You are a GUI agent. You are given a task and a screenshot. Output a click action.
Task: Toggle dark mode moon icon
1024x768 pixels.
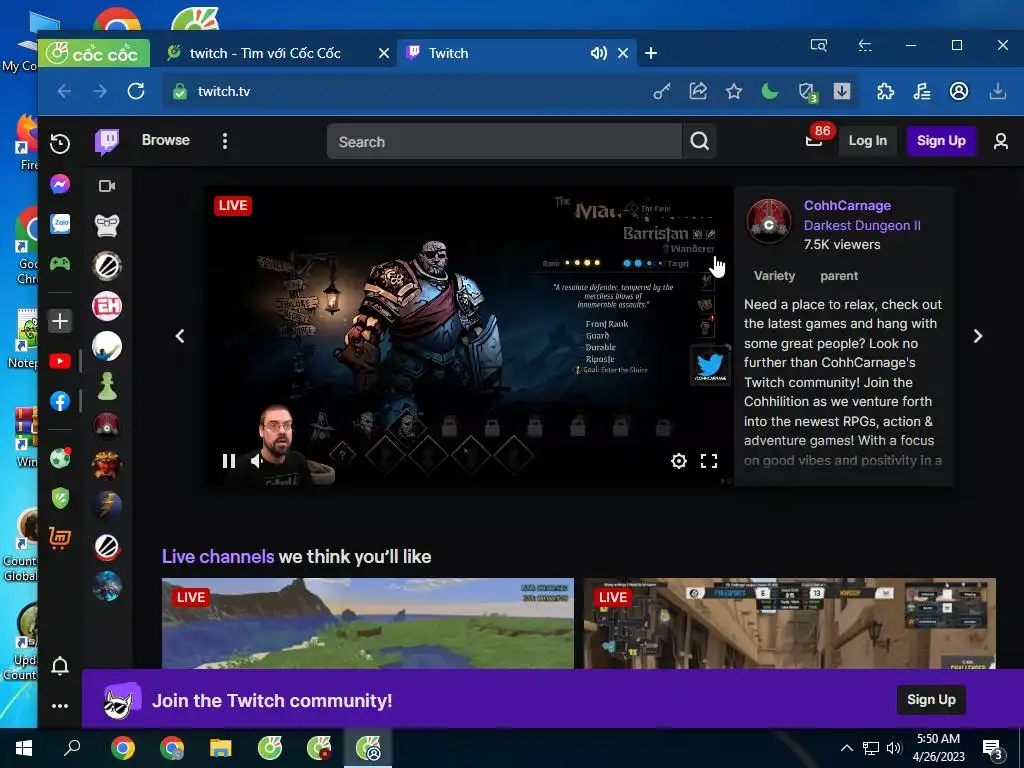pos(769,91)
